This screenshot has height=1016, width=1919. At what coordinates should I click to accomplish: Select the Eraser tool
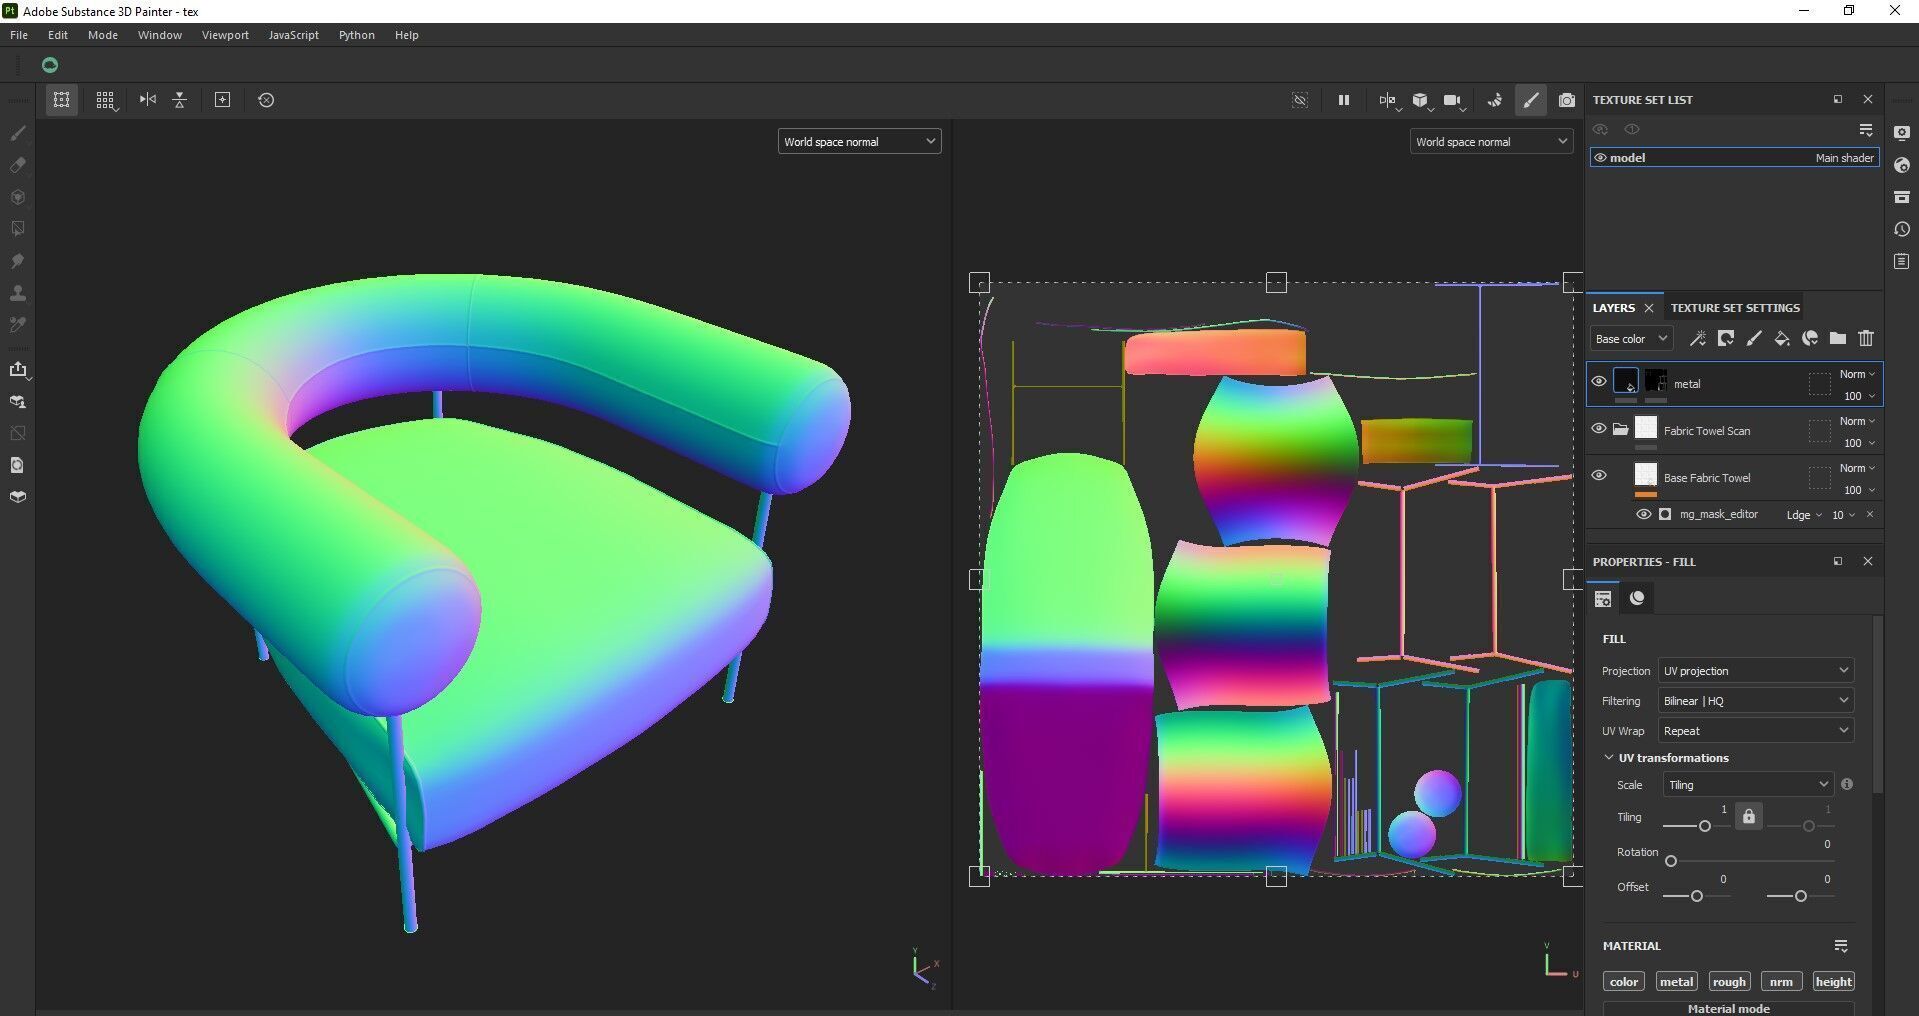18,165
